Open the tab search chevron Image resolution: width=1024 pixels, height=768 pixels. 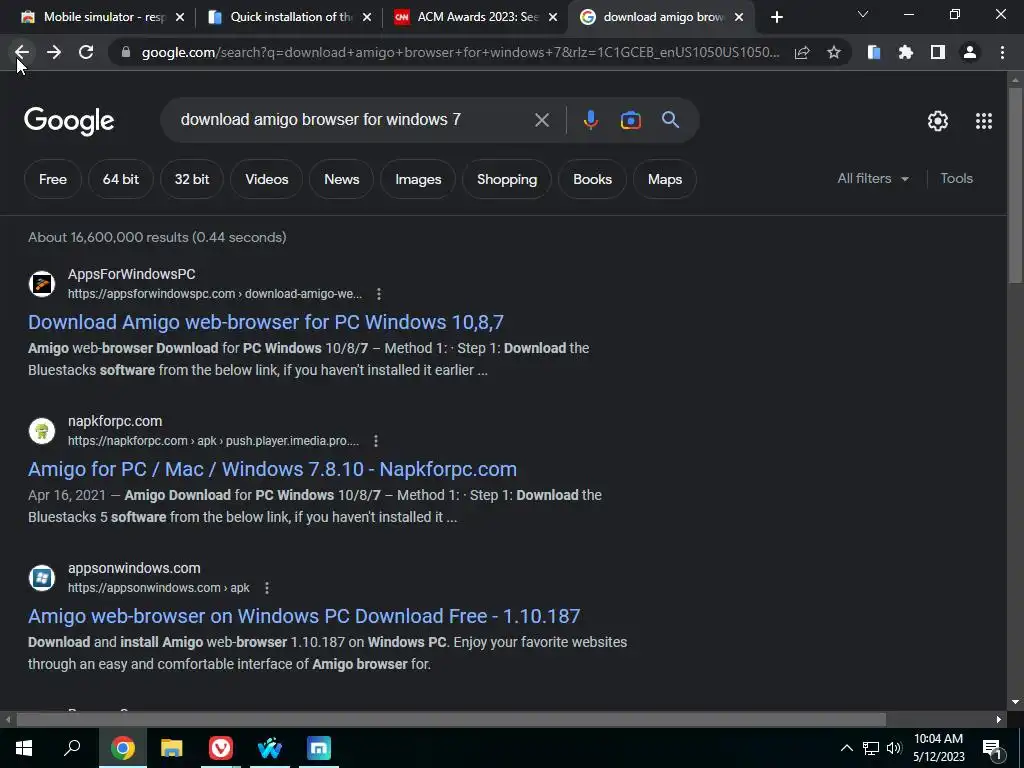(x=863, y=14)
